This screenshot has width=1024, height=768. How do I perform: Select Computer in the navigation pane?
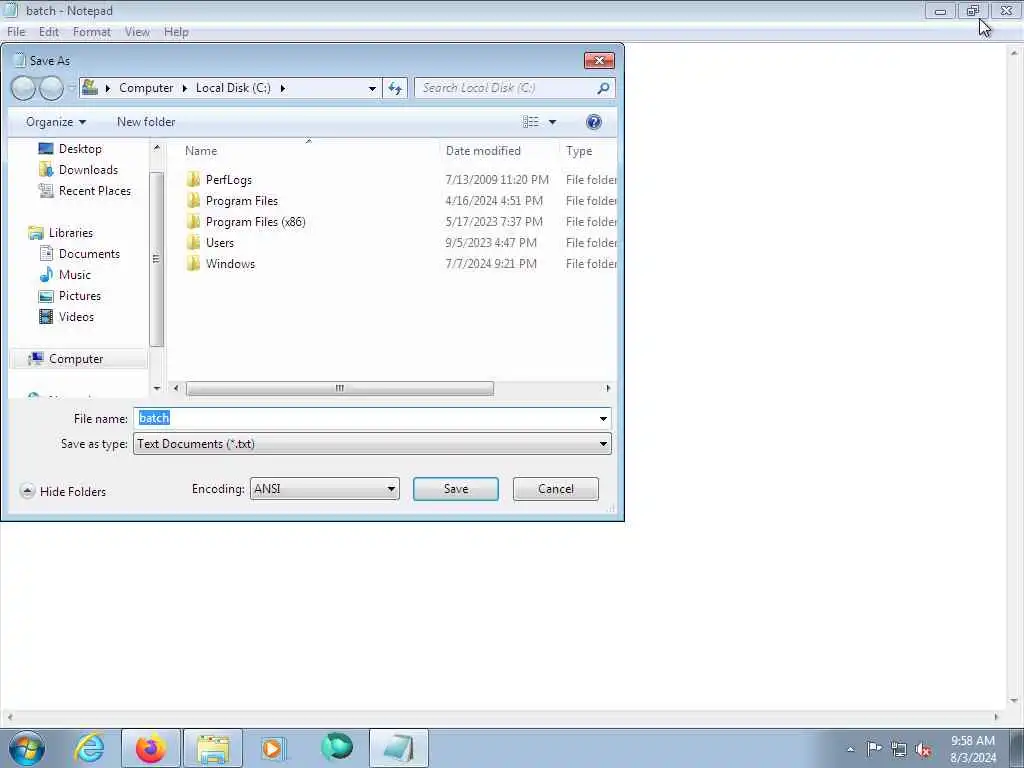76,359
